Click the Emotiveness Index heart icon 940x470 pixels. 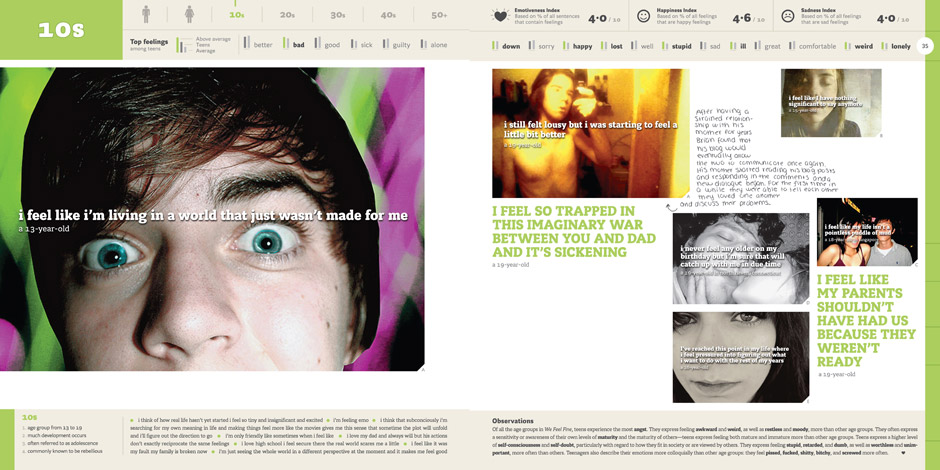tap(500, 16)
